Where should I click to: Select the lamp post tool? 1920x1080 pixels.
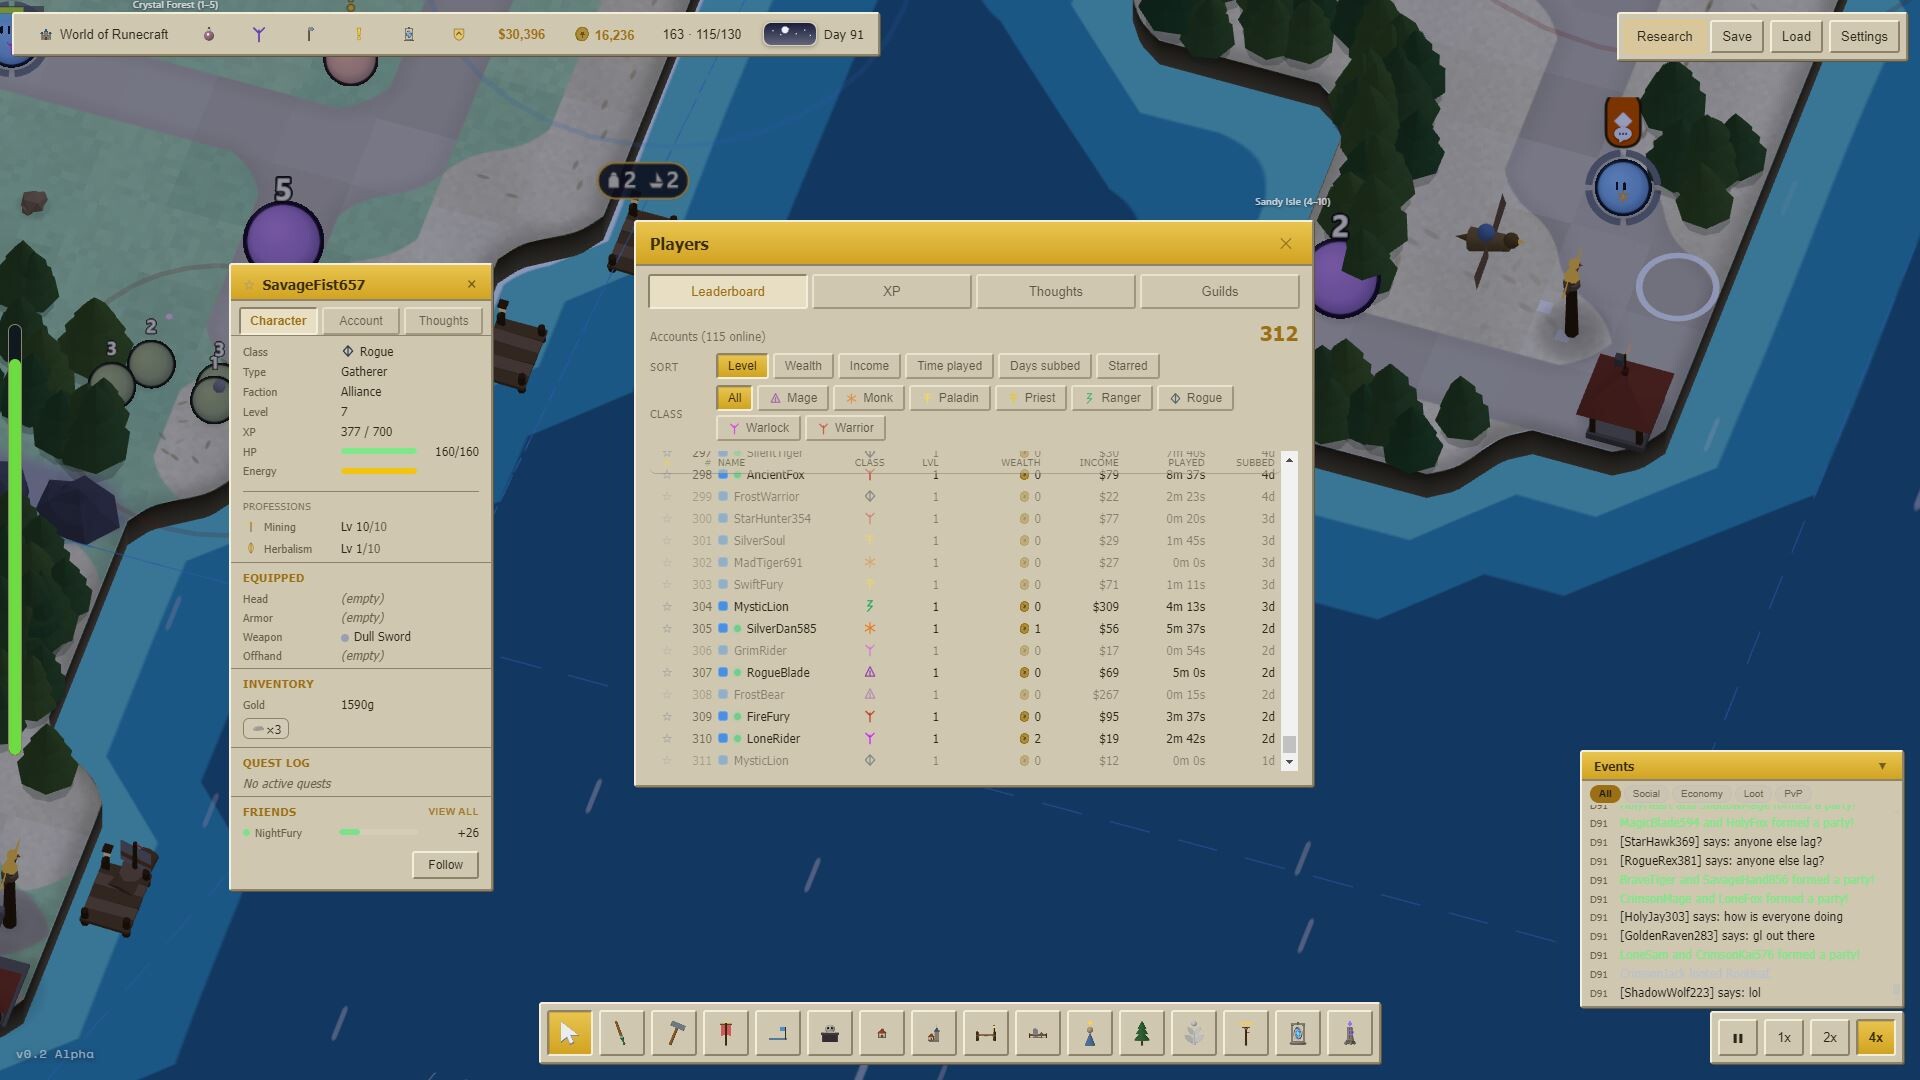pos(1246,1034)
